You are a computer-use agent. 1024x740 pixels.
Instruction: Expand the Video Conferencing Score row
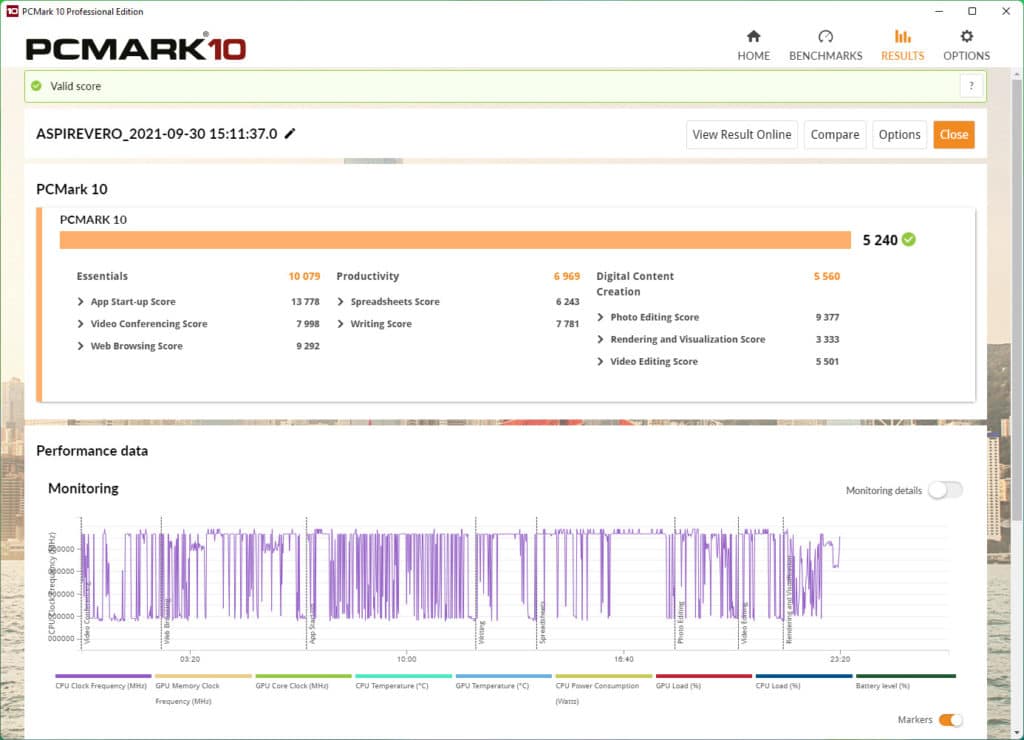[x=80, y=324]
